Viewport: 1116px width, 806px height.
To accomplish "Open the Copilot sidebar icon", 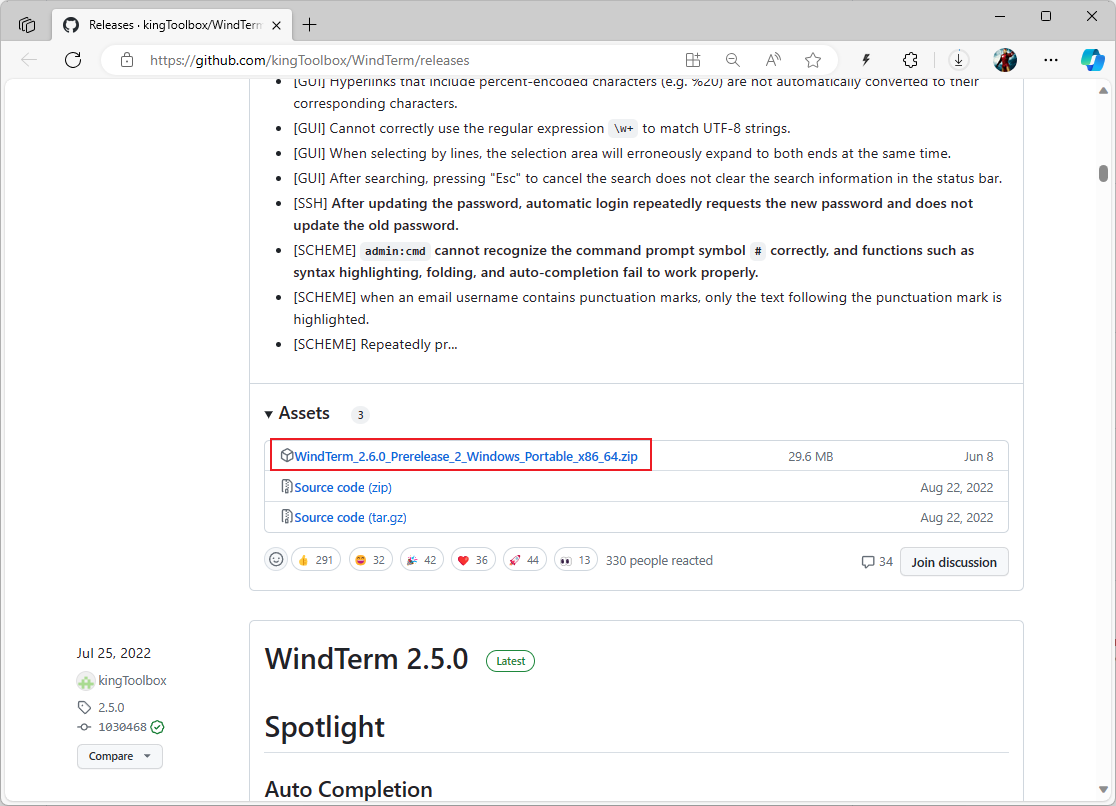I will click(1092, 60).
